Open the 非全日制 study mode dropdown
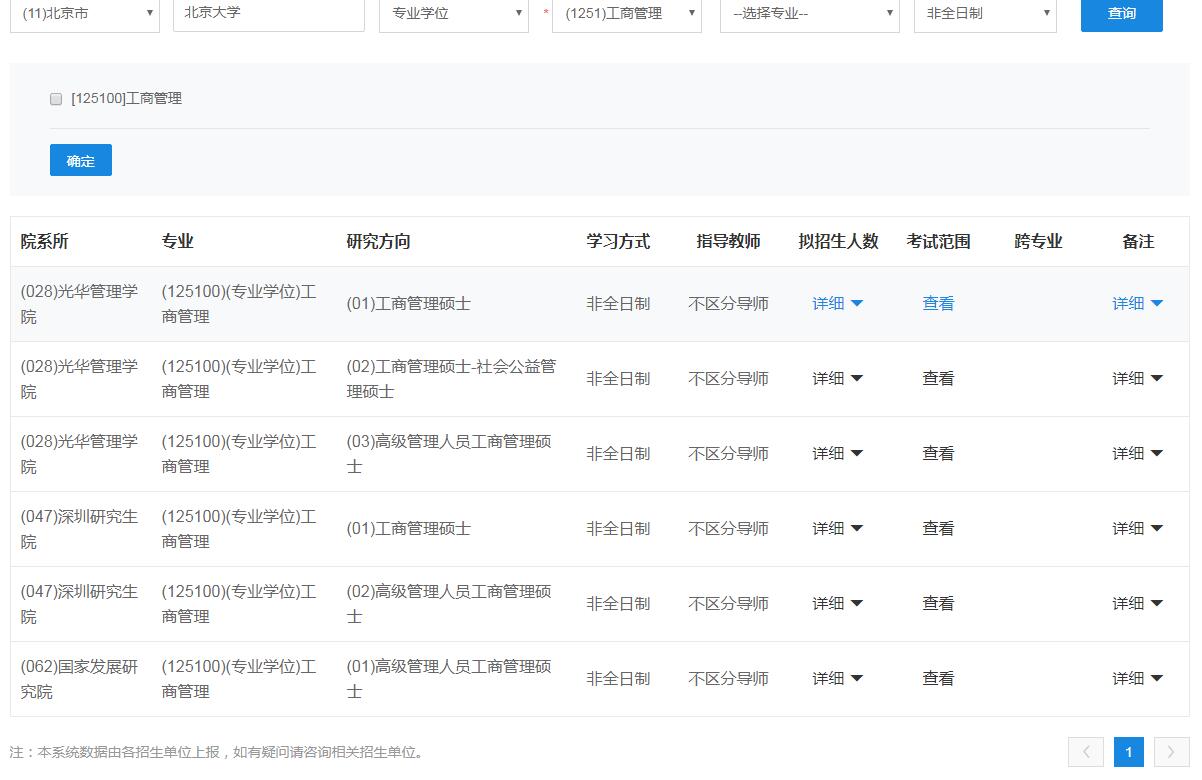This screenshot has width=1202, height=780. 985,14
